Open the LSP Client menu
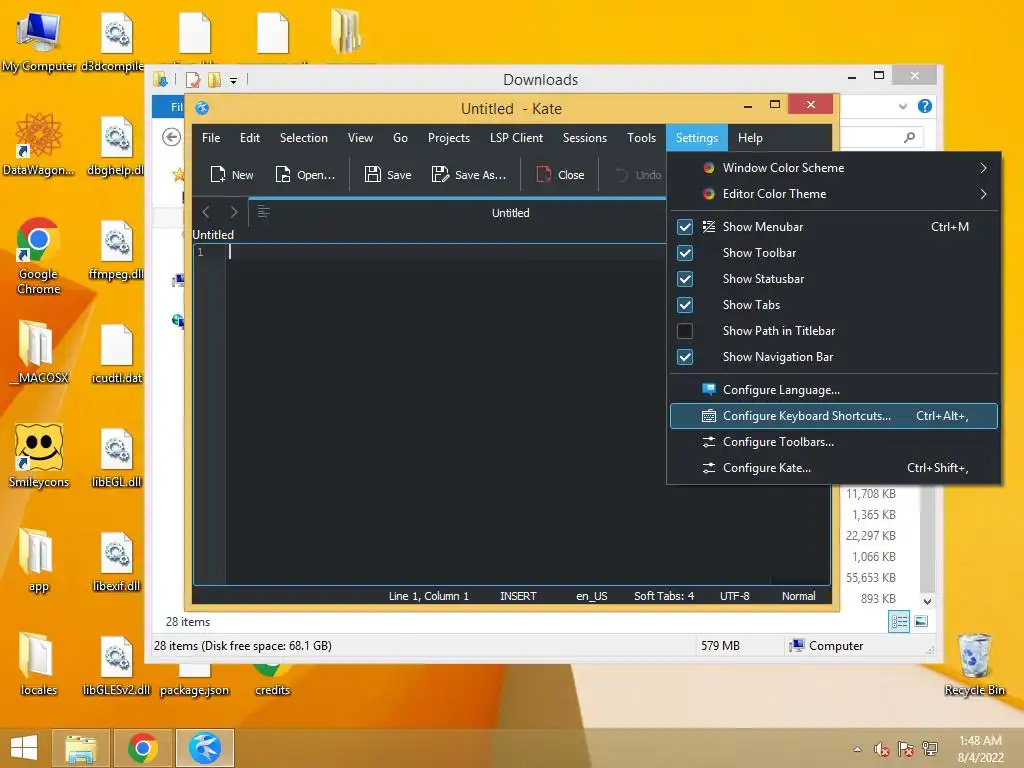This screenshot has height=768, width=1024. pyautogui.click(x=516, y=138)
